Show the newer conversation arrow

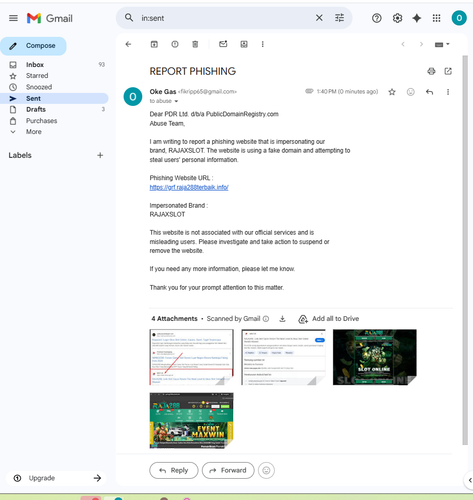[x=403, y=44]
